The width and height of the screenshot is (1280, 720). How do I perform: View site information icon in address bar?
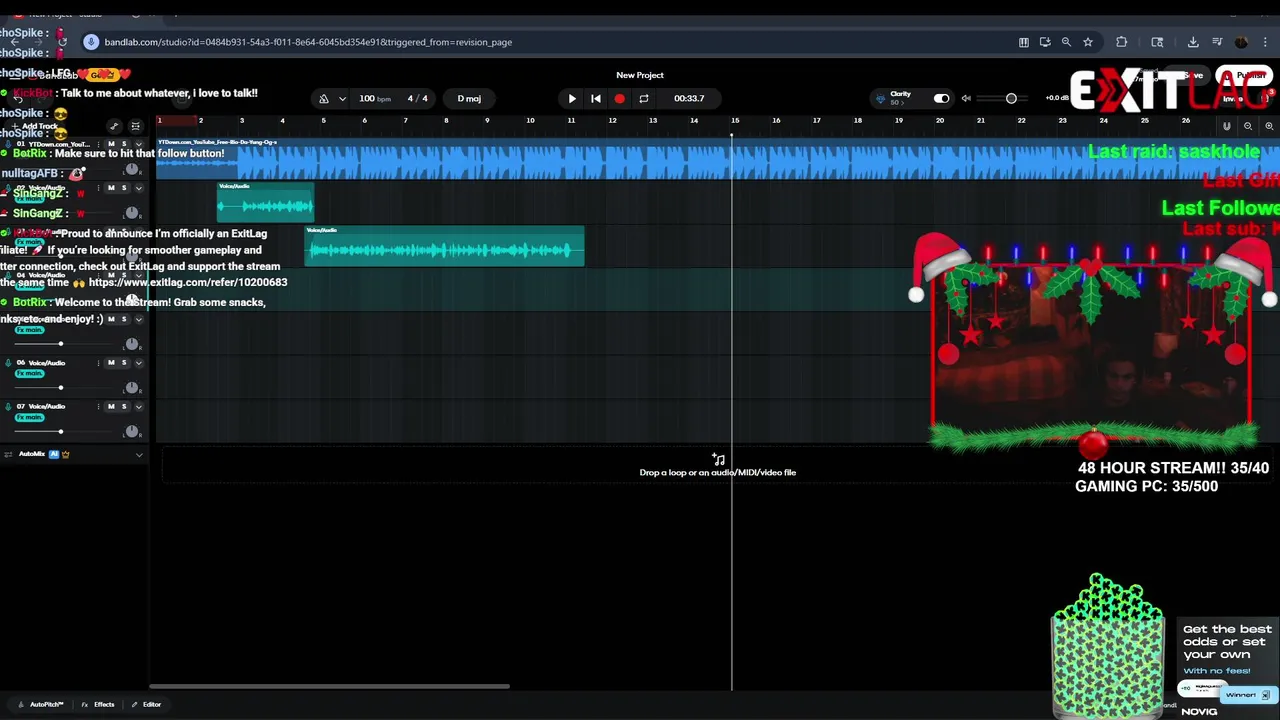pos(91,42)
